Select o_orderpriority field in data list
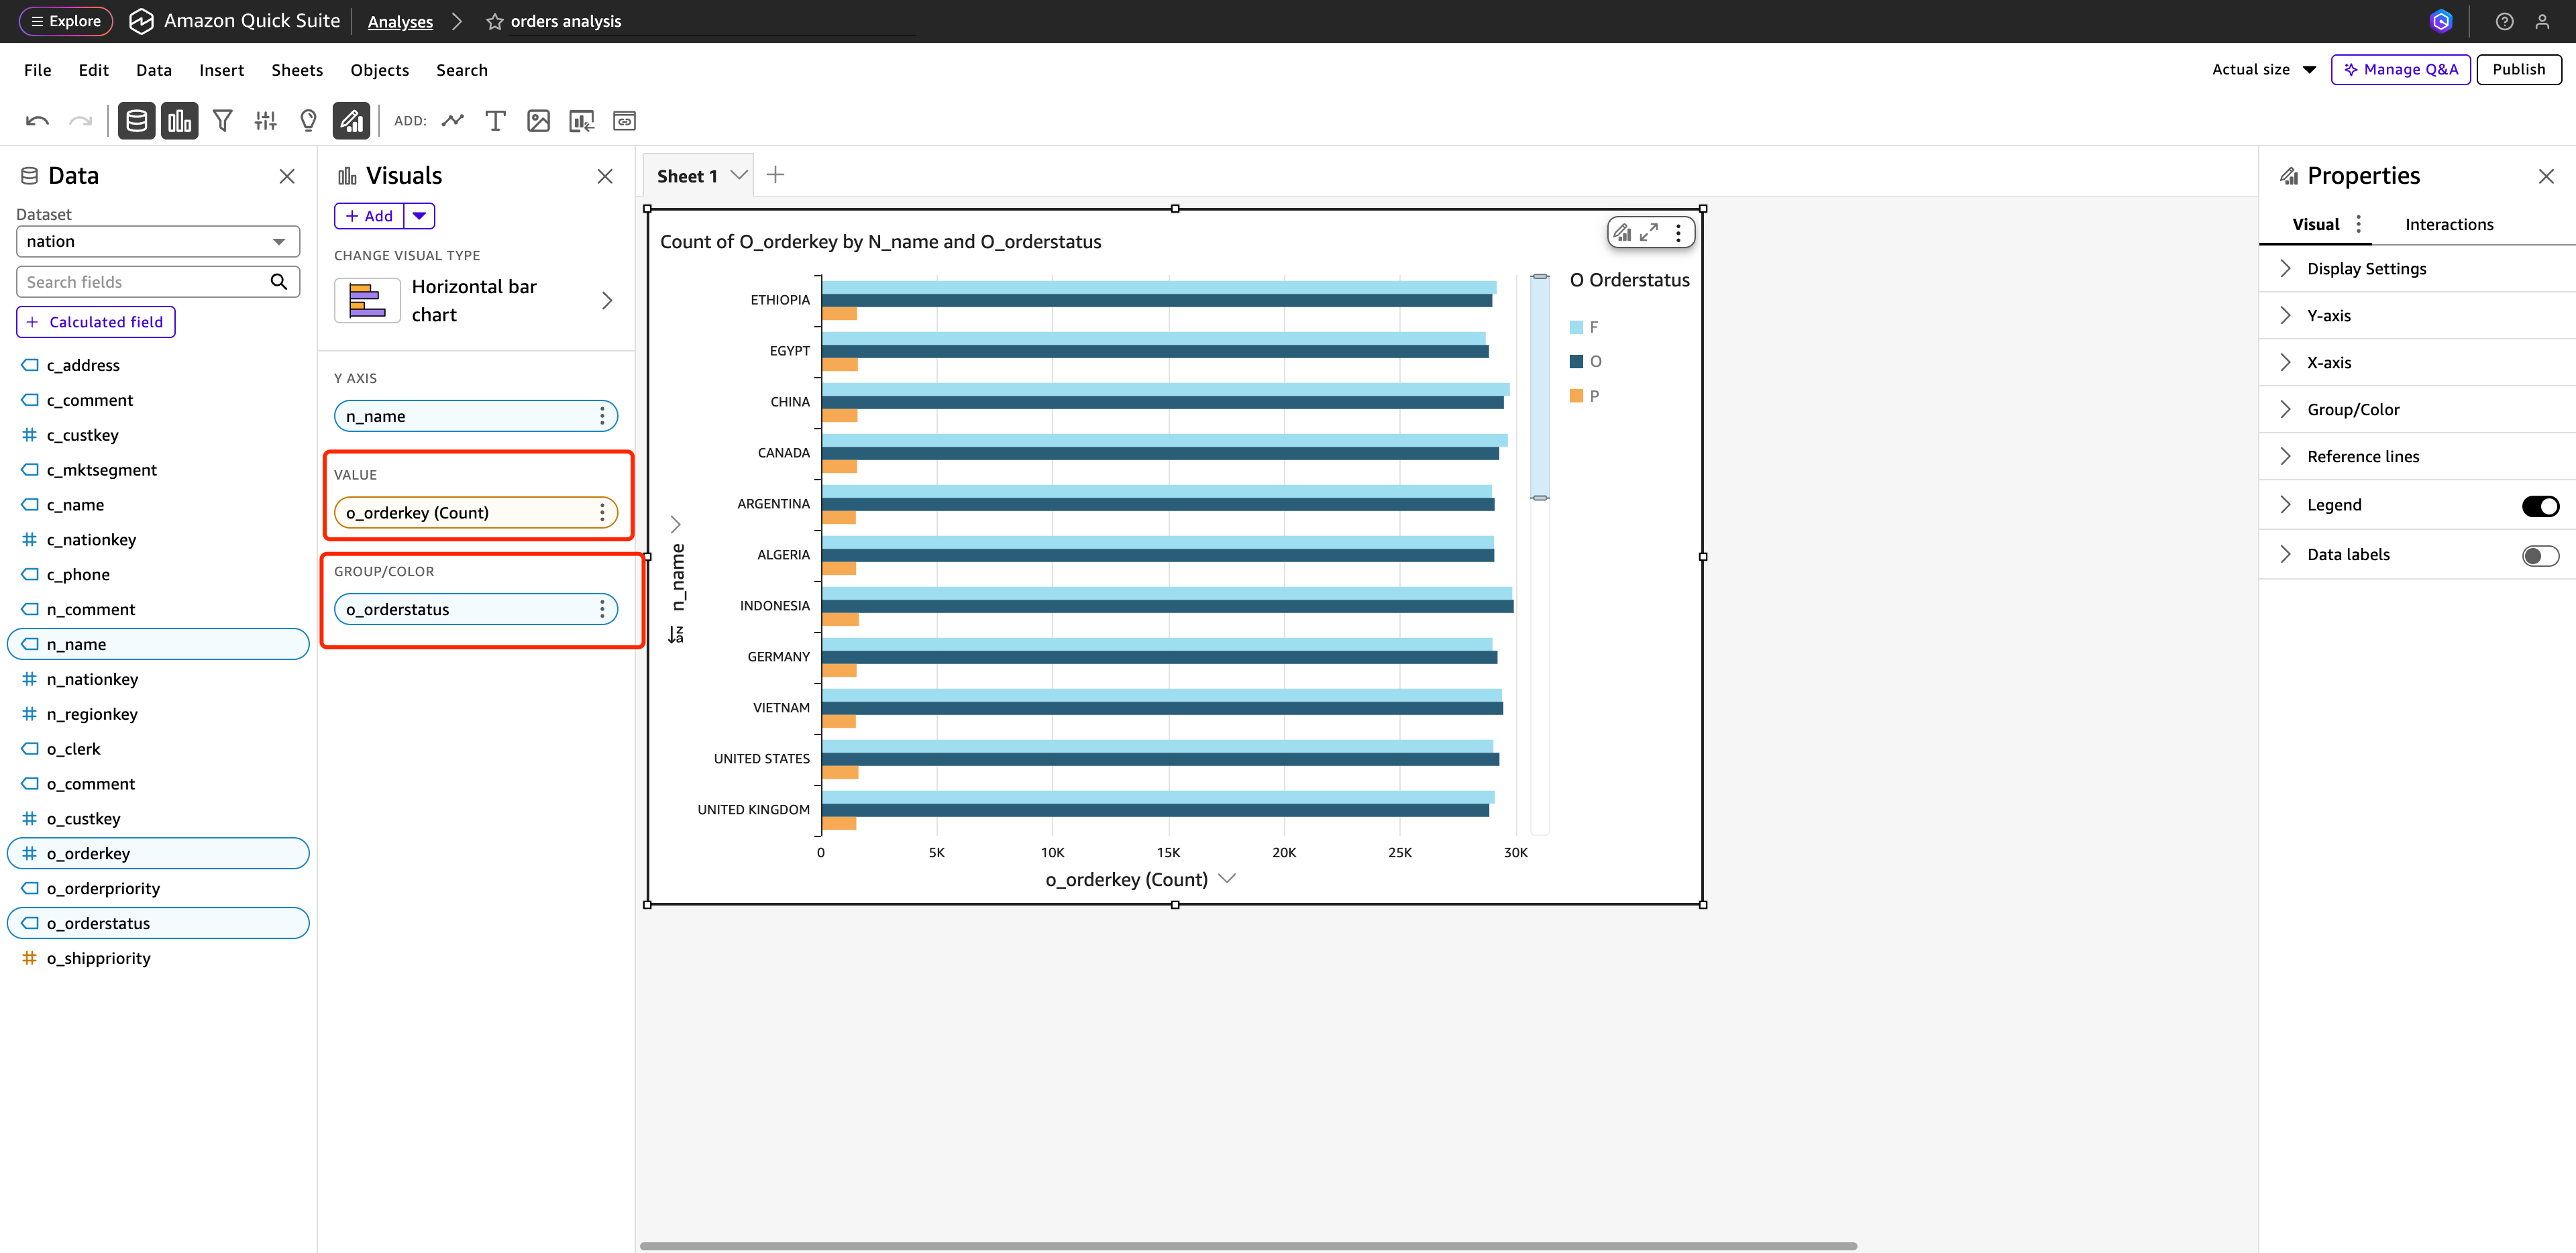 [103, 888]
